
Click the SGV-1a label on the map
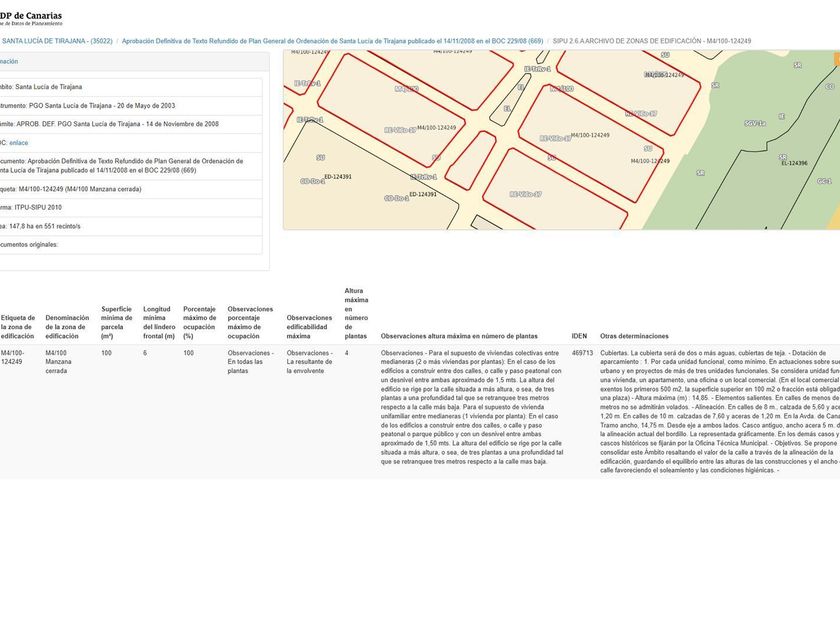click(x=755, y=123)
